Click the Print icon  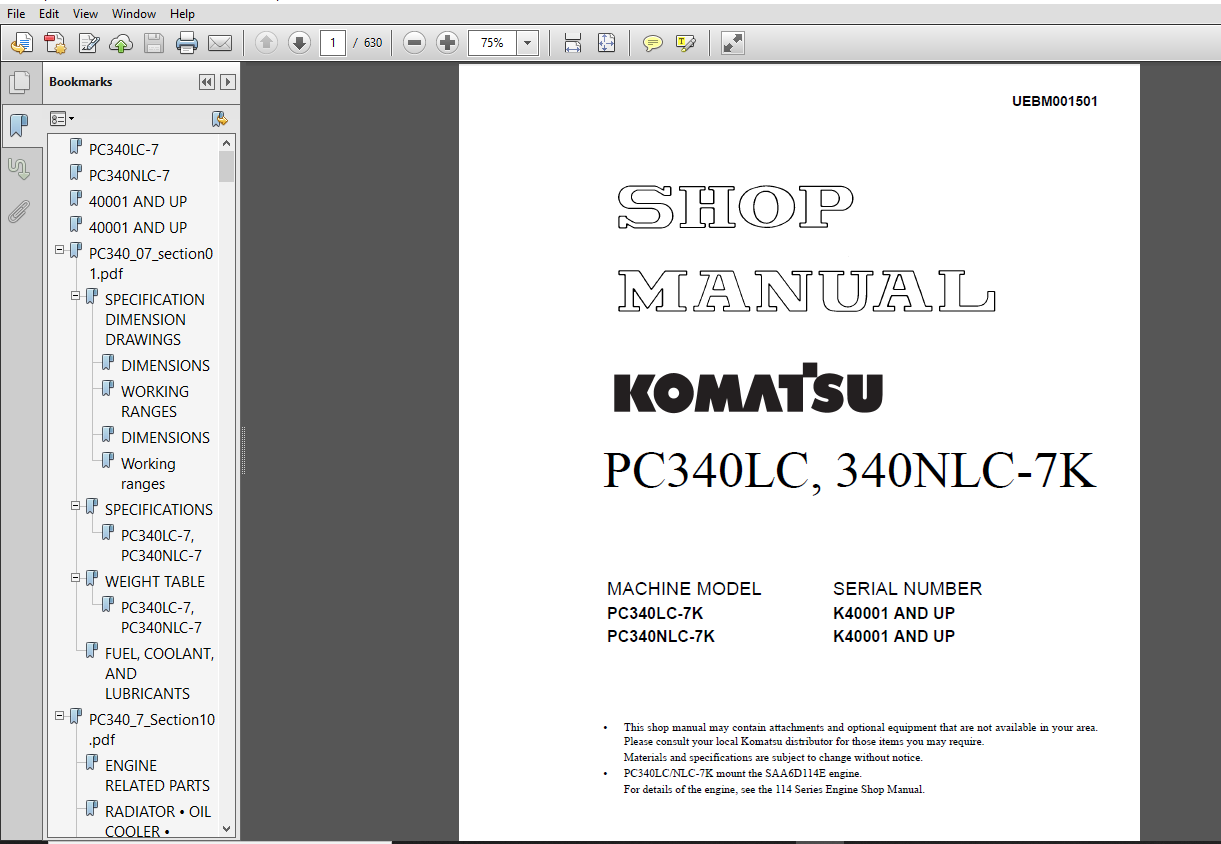coord(187,43)
